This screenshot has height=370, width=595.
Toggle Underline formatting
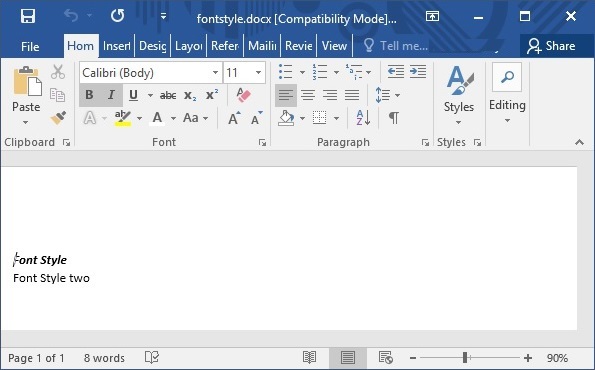click(133, 95)
